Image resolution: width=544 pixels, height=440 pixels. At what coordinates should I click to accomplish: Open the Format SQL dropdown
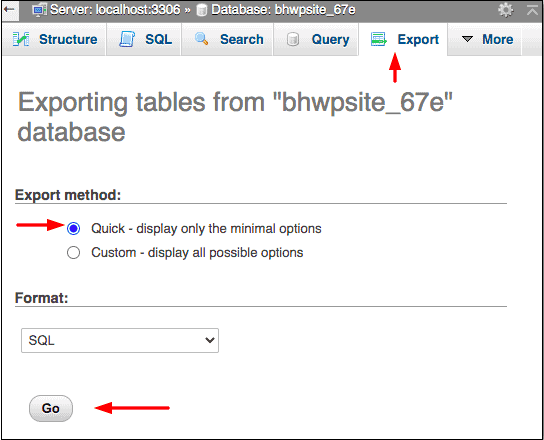pyautogui.click(x=120, y=340)
